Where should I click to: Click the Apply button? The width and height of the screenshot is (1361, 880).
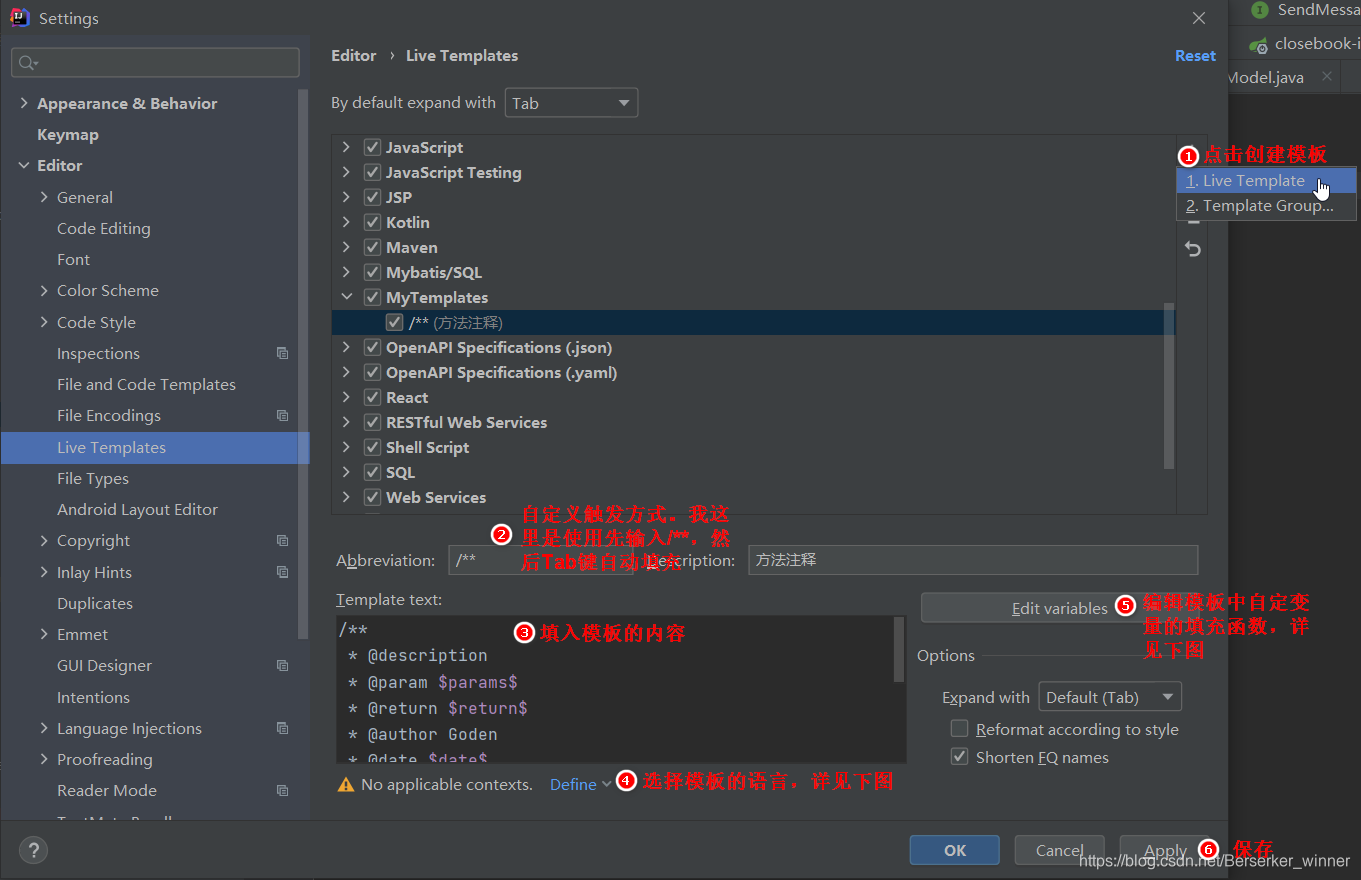tap(1165, 850)
